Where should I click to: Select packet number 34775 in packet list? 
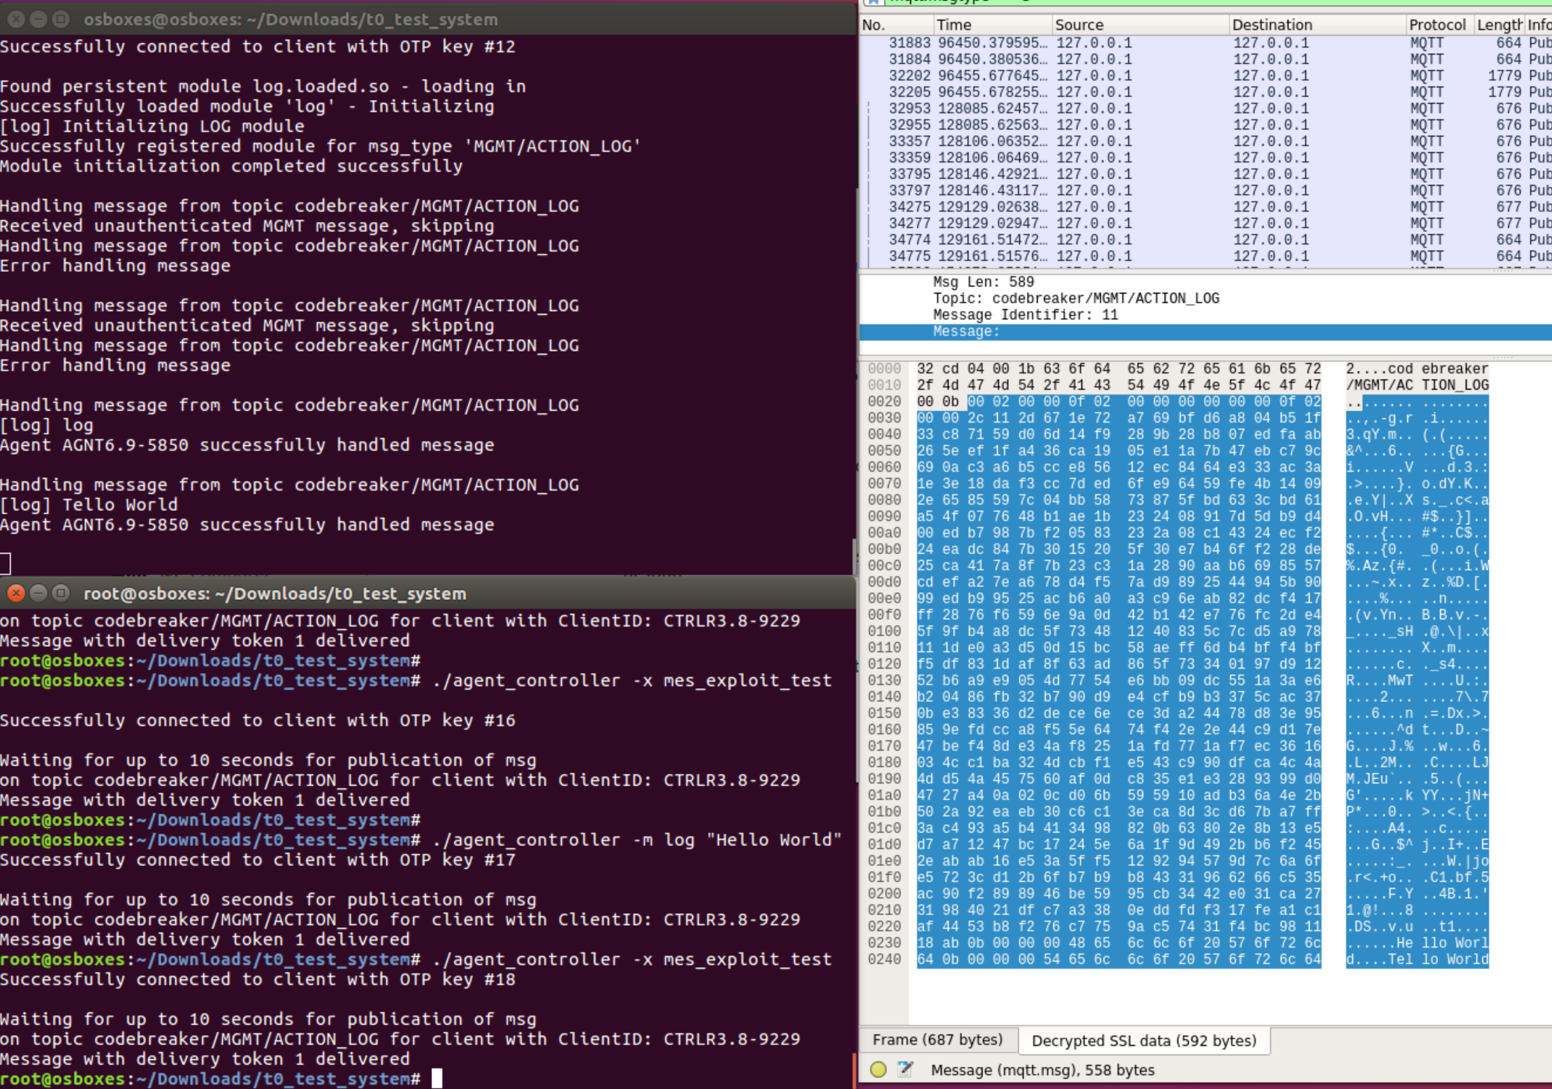tap(1206, 256)
